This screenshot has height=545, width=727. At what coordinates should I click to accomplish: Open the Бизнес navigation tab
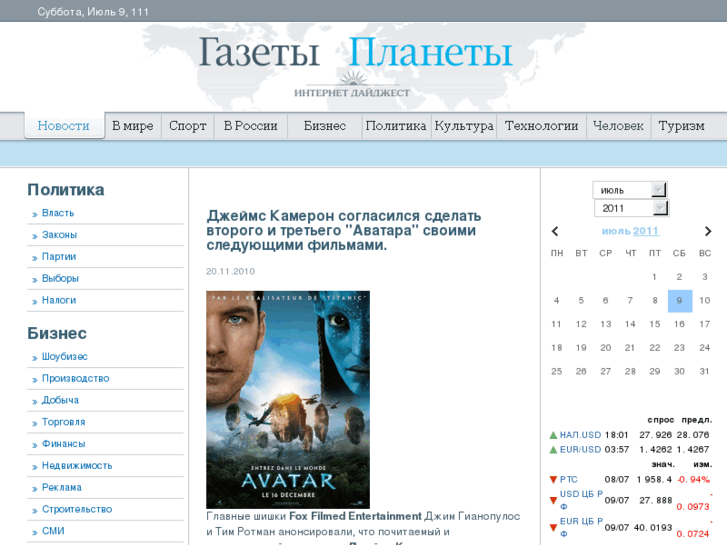point(325,126)
